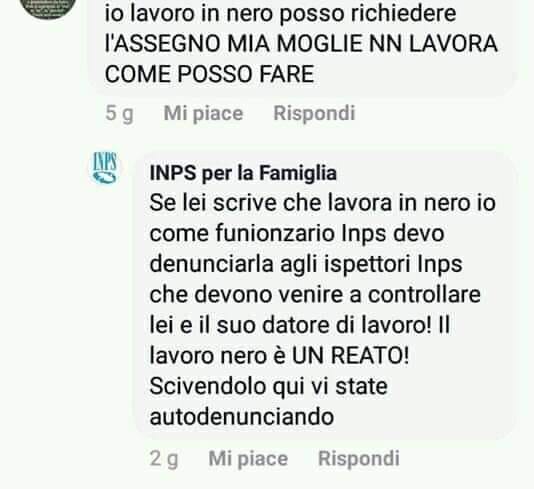The width and height of the screenshot is (534, 489).
Task: Tap the word "autodenunciando" in the reply
Action: [x=242, y=416]
